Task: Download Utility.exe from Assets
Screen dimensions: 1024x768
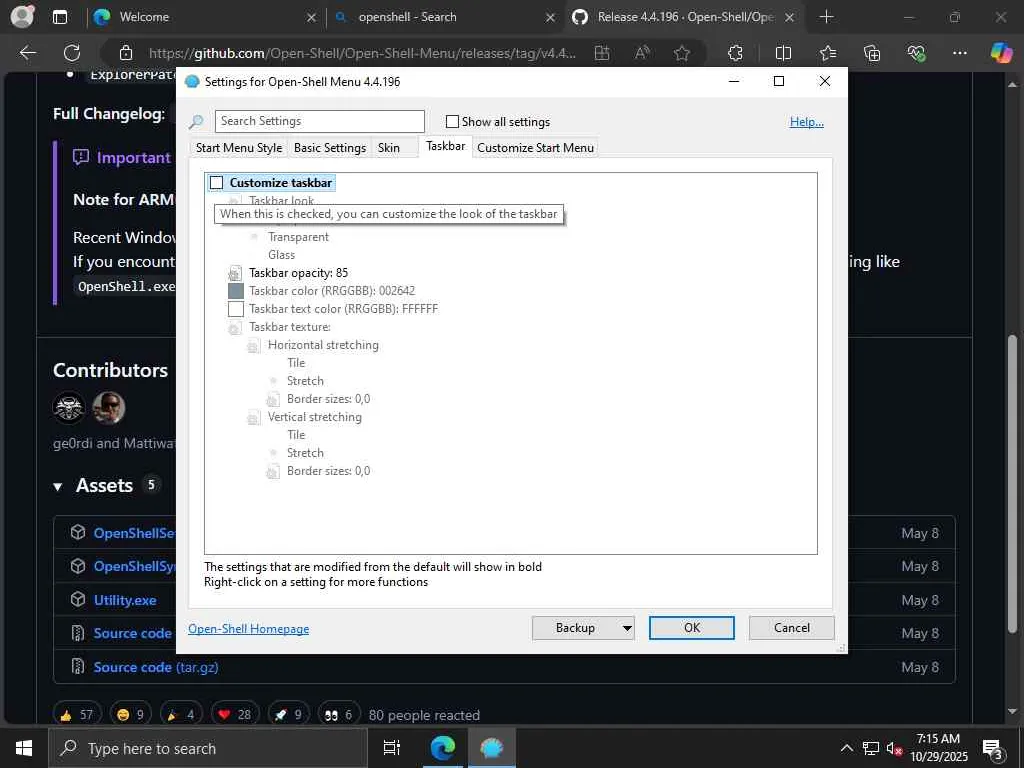Action: point(125,600)
